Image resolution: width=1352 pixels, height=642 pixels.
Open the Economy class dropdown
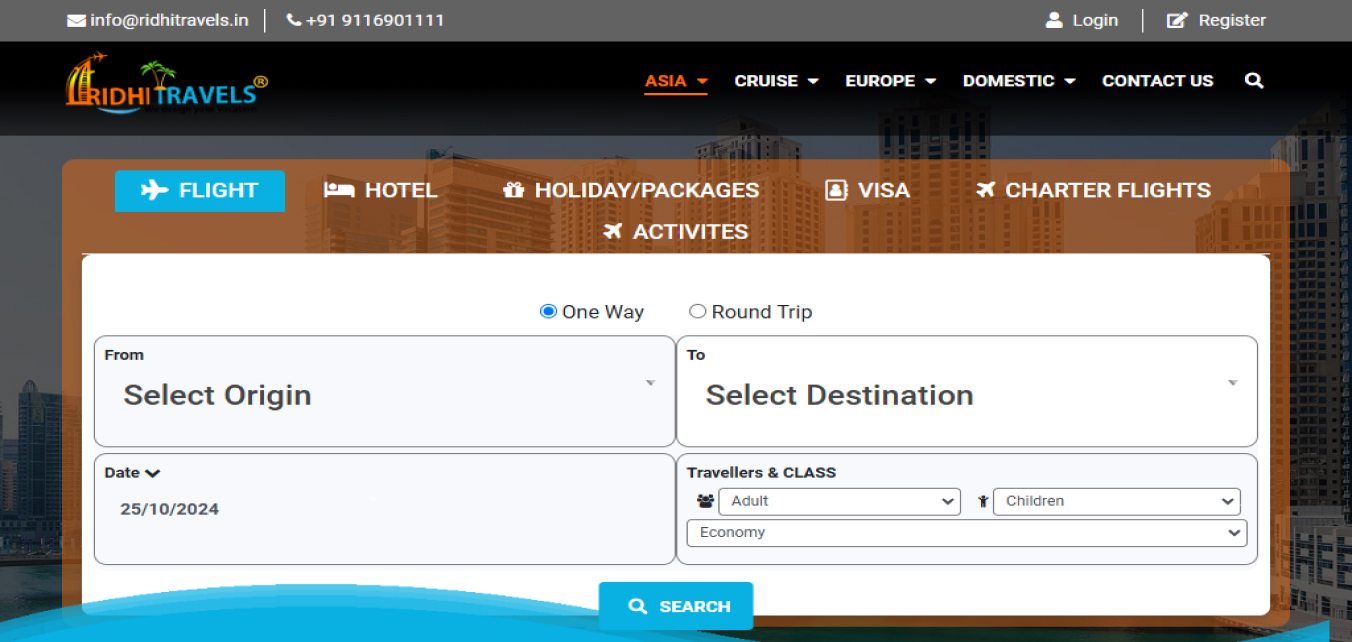click(967, 533)
